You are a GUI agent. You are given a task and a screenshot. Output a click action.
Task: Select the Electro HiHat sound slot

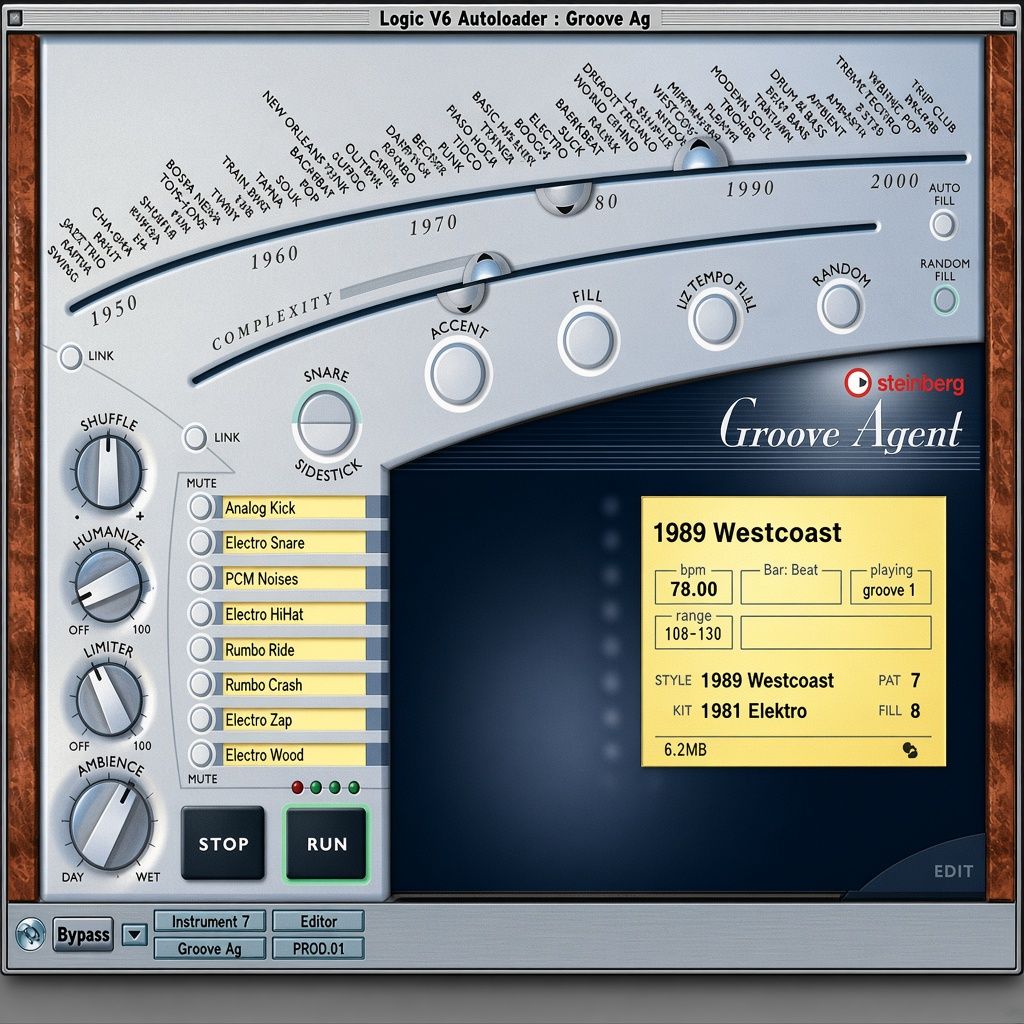[x=294, y=614]
